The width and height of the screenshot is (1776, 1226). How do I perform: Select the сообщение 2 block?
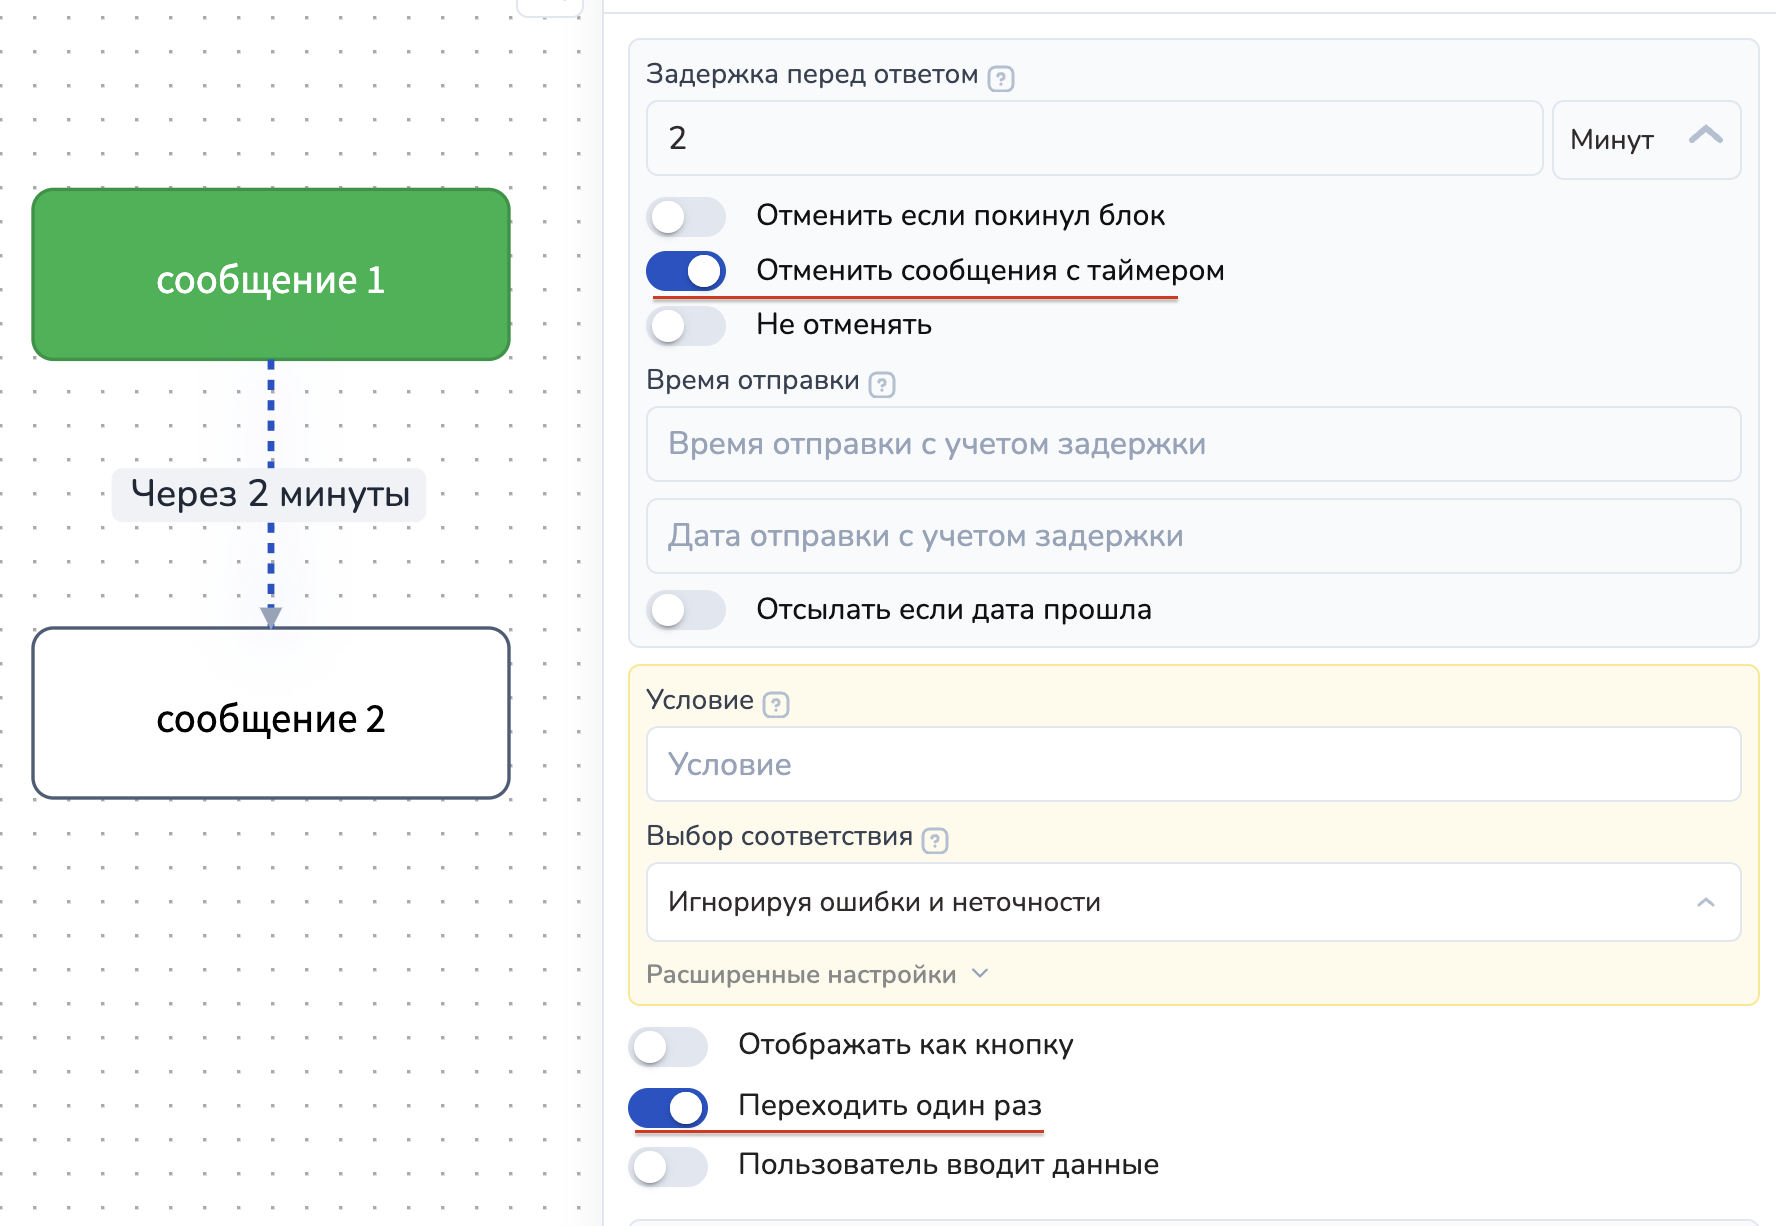(271, 713)
